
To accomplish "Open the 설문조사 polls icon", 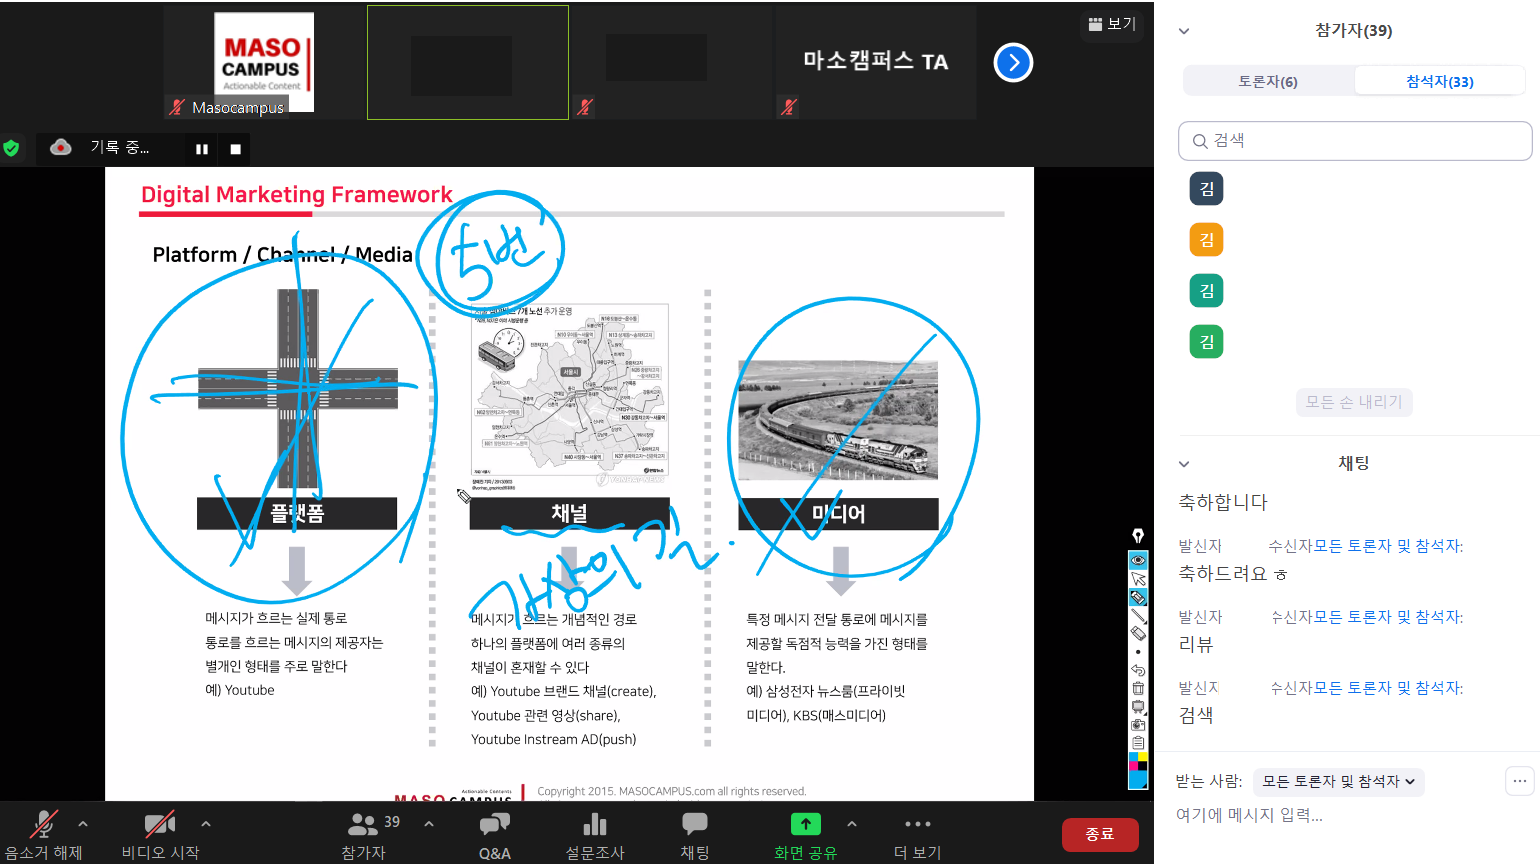I will (x=595, y=834).
